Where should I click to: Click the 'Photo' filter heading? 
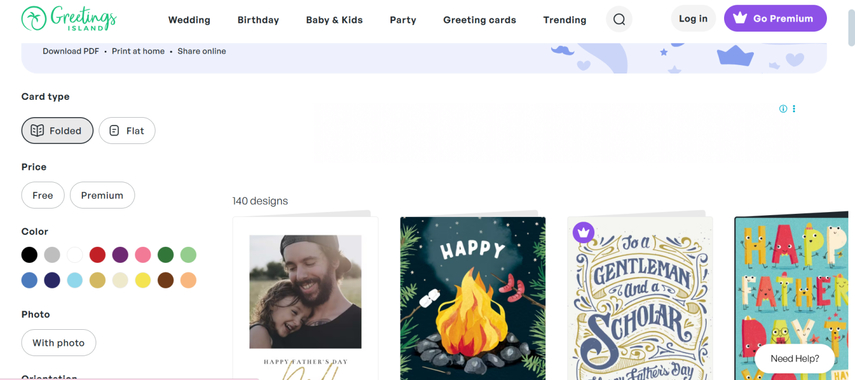click(35, 315)
